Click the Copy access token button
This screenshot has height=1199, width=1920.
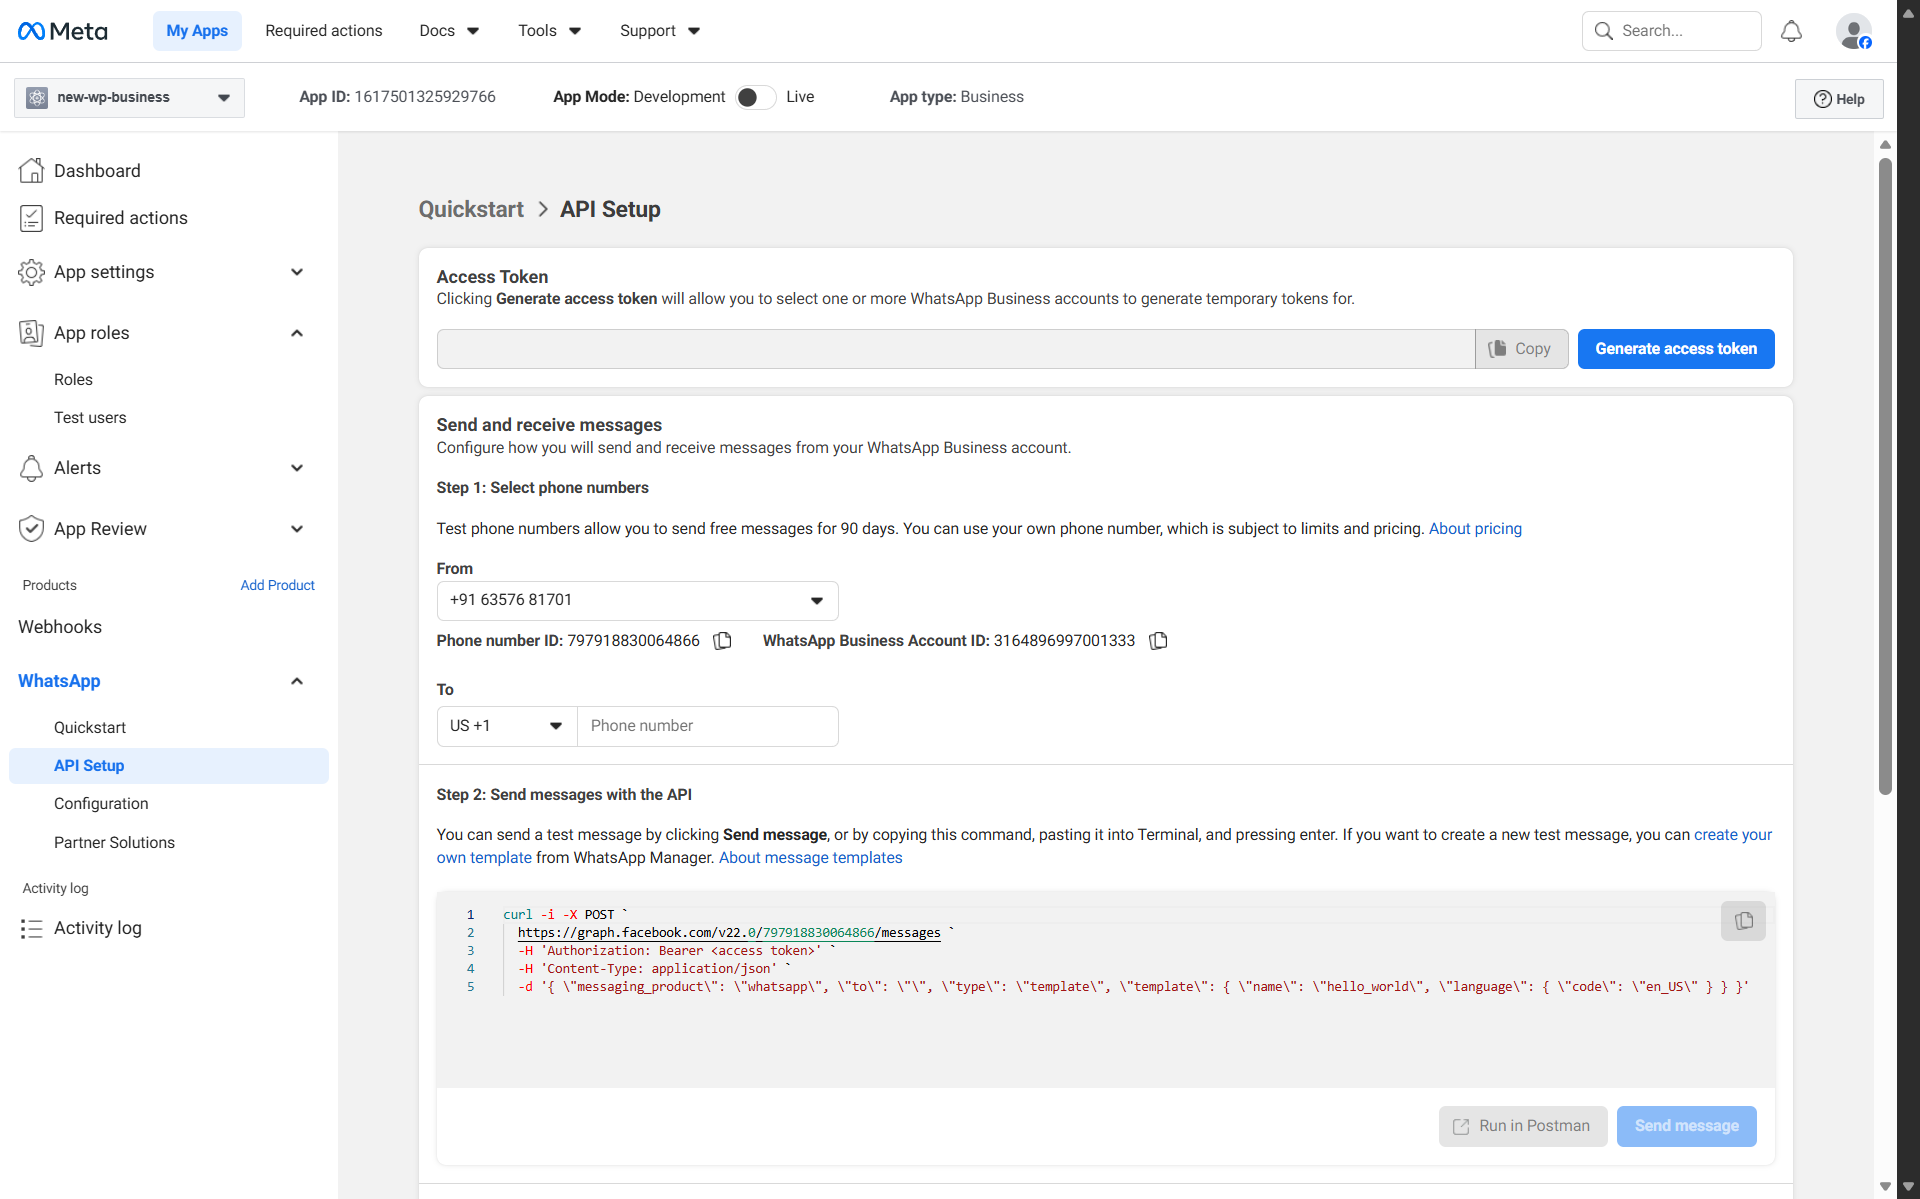tap(1521, 349)
